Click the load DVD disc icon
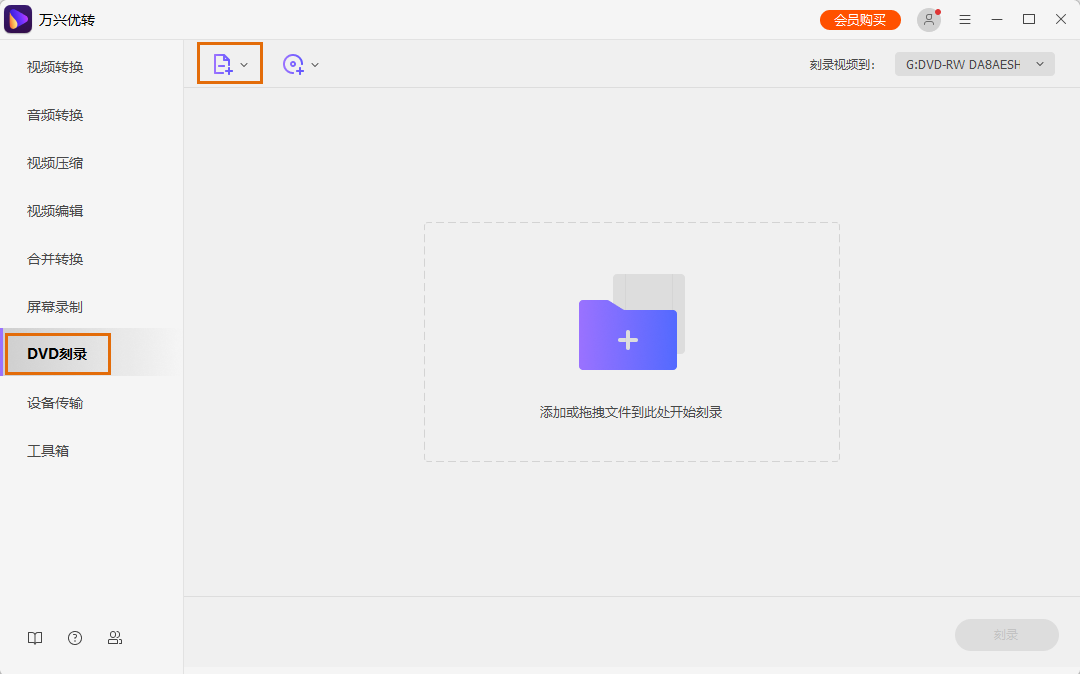Image resolution: width=1080 pixels, height=674 pixels. click(x=293, y=64)
